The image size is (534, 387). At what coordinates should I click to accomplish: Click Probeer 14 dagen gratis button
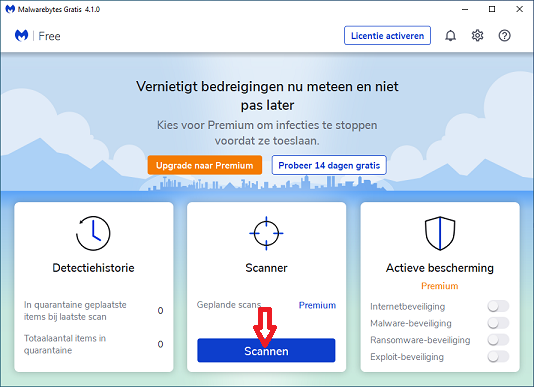329,165
